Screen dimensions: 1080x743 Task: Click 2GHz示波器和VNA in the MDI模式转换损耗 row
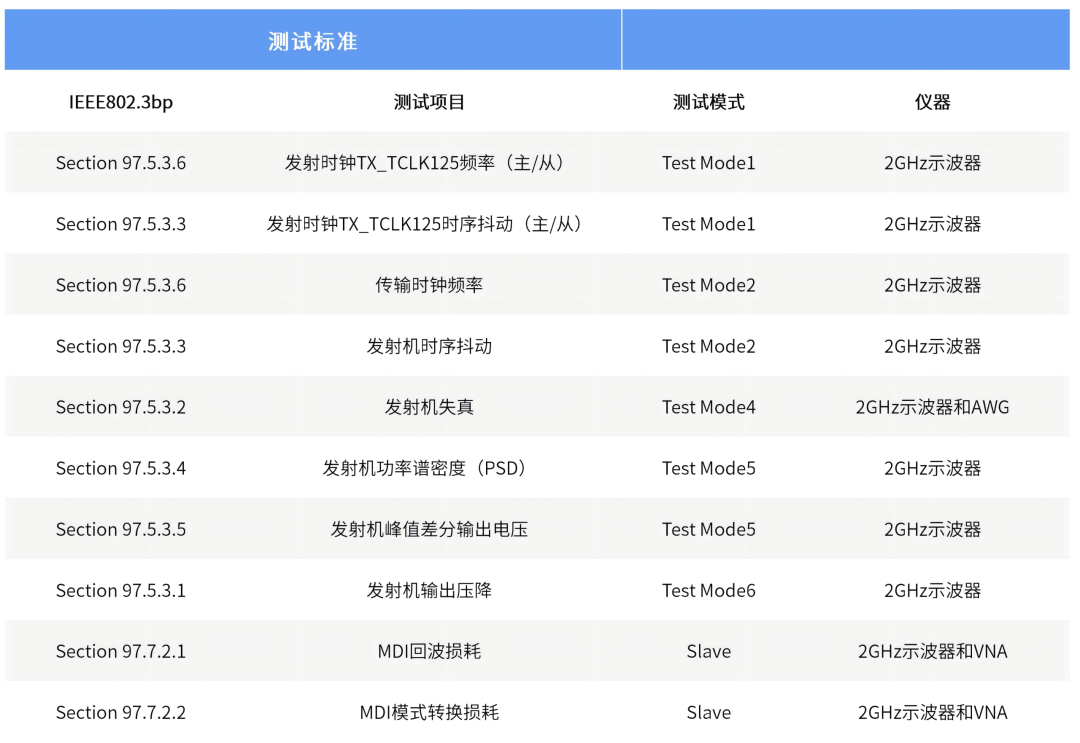point(933,712)
